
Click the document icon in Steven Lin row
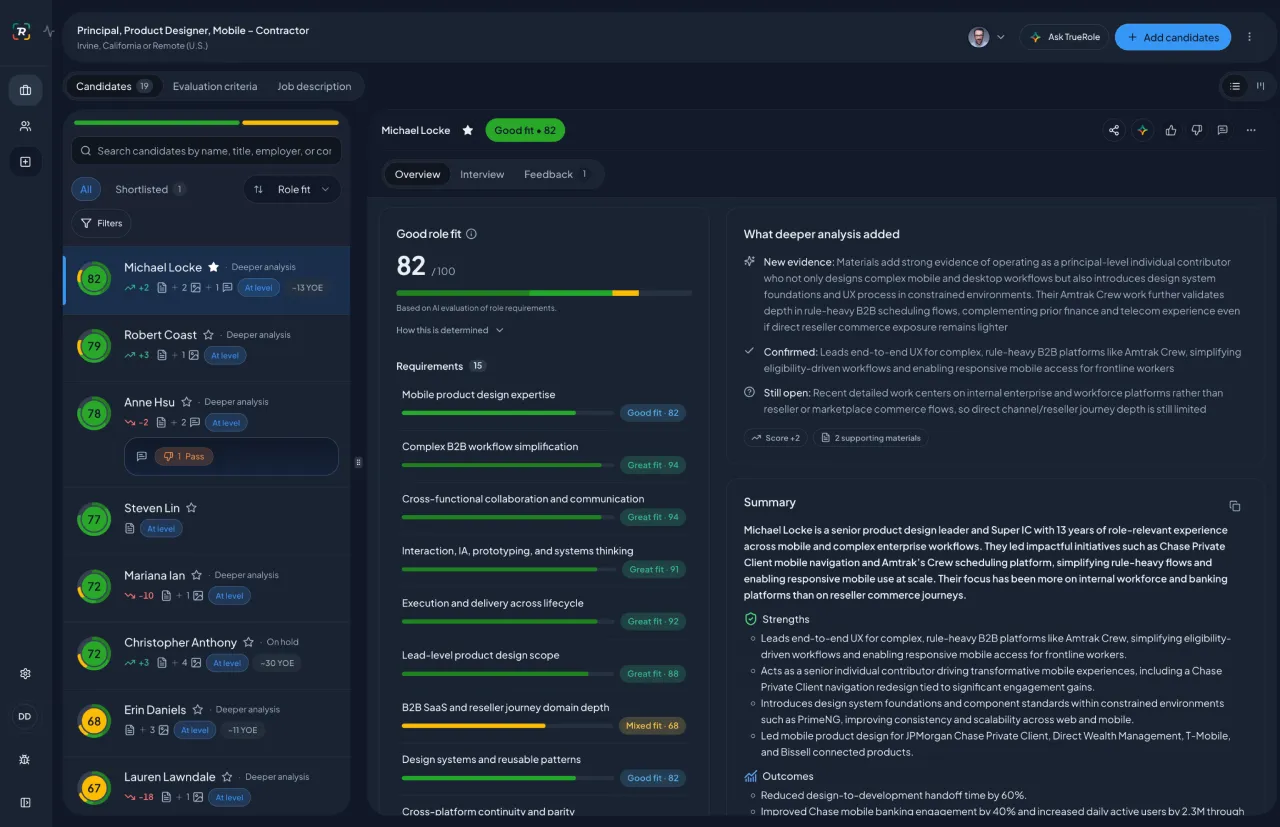coord(130,528)
